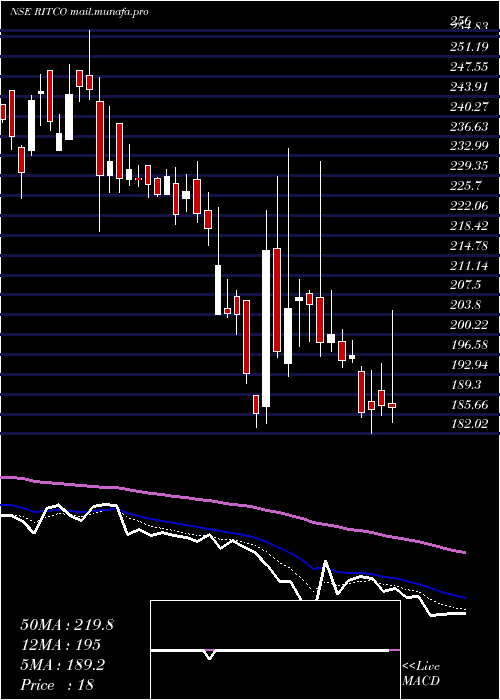Click the 222.06 price axis label
This screenshot has height=700, width=500.
(x=469, y=206)
